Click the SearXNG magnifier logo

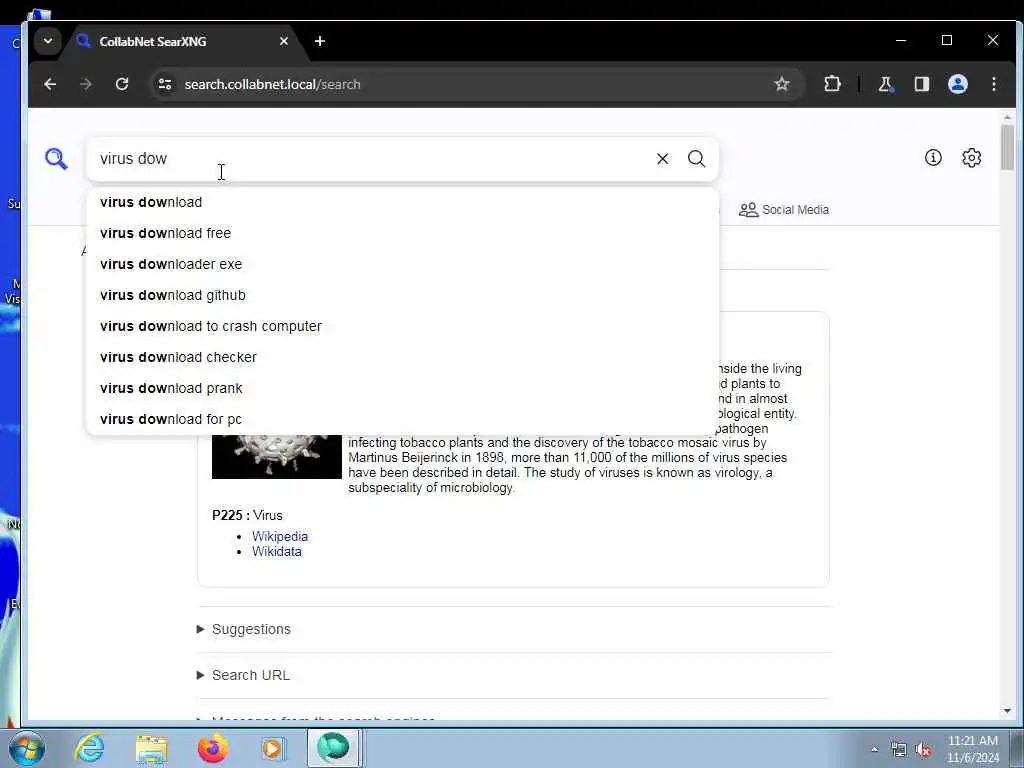pos(56,159)
